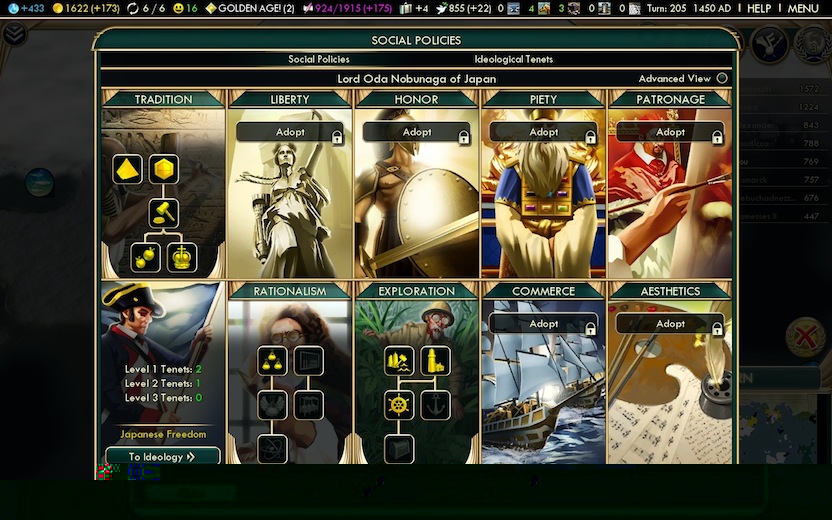The image size is (832, 520).
Task: Switch to the Ideological Tenets tab
Action: 514,59
